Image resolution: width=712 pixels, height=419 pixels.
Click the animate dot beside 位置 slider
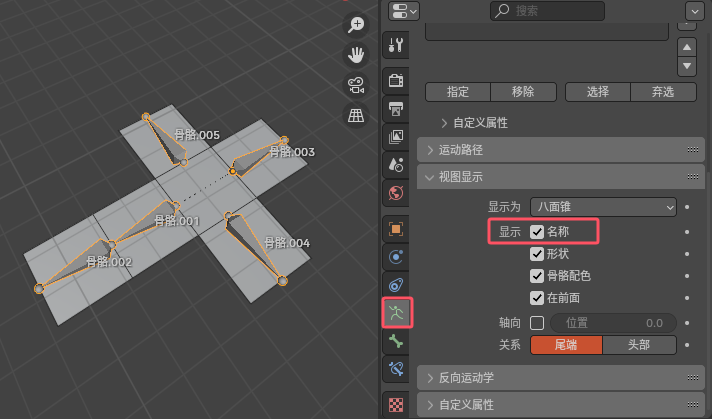point(687,323)
